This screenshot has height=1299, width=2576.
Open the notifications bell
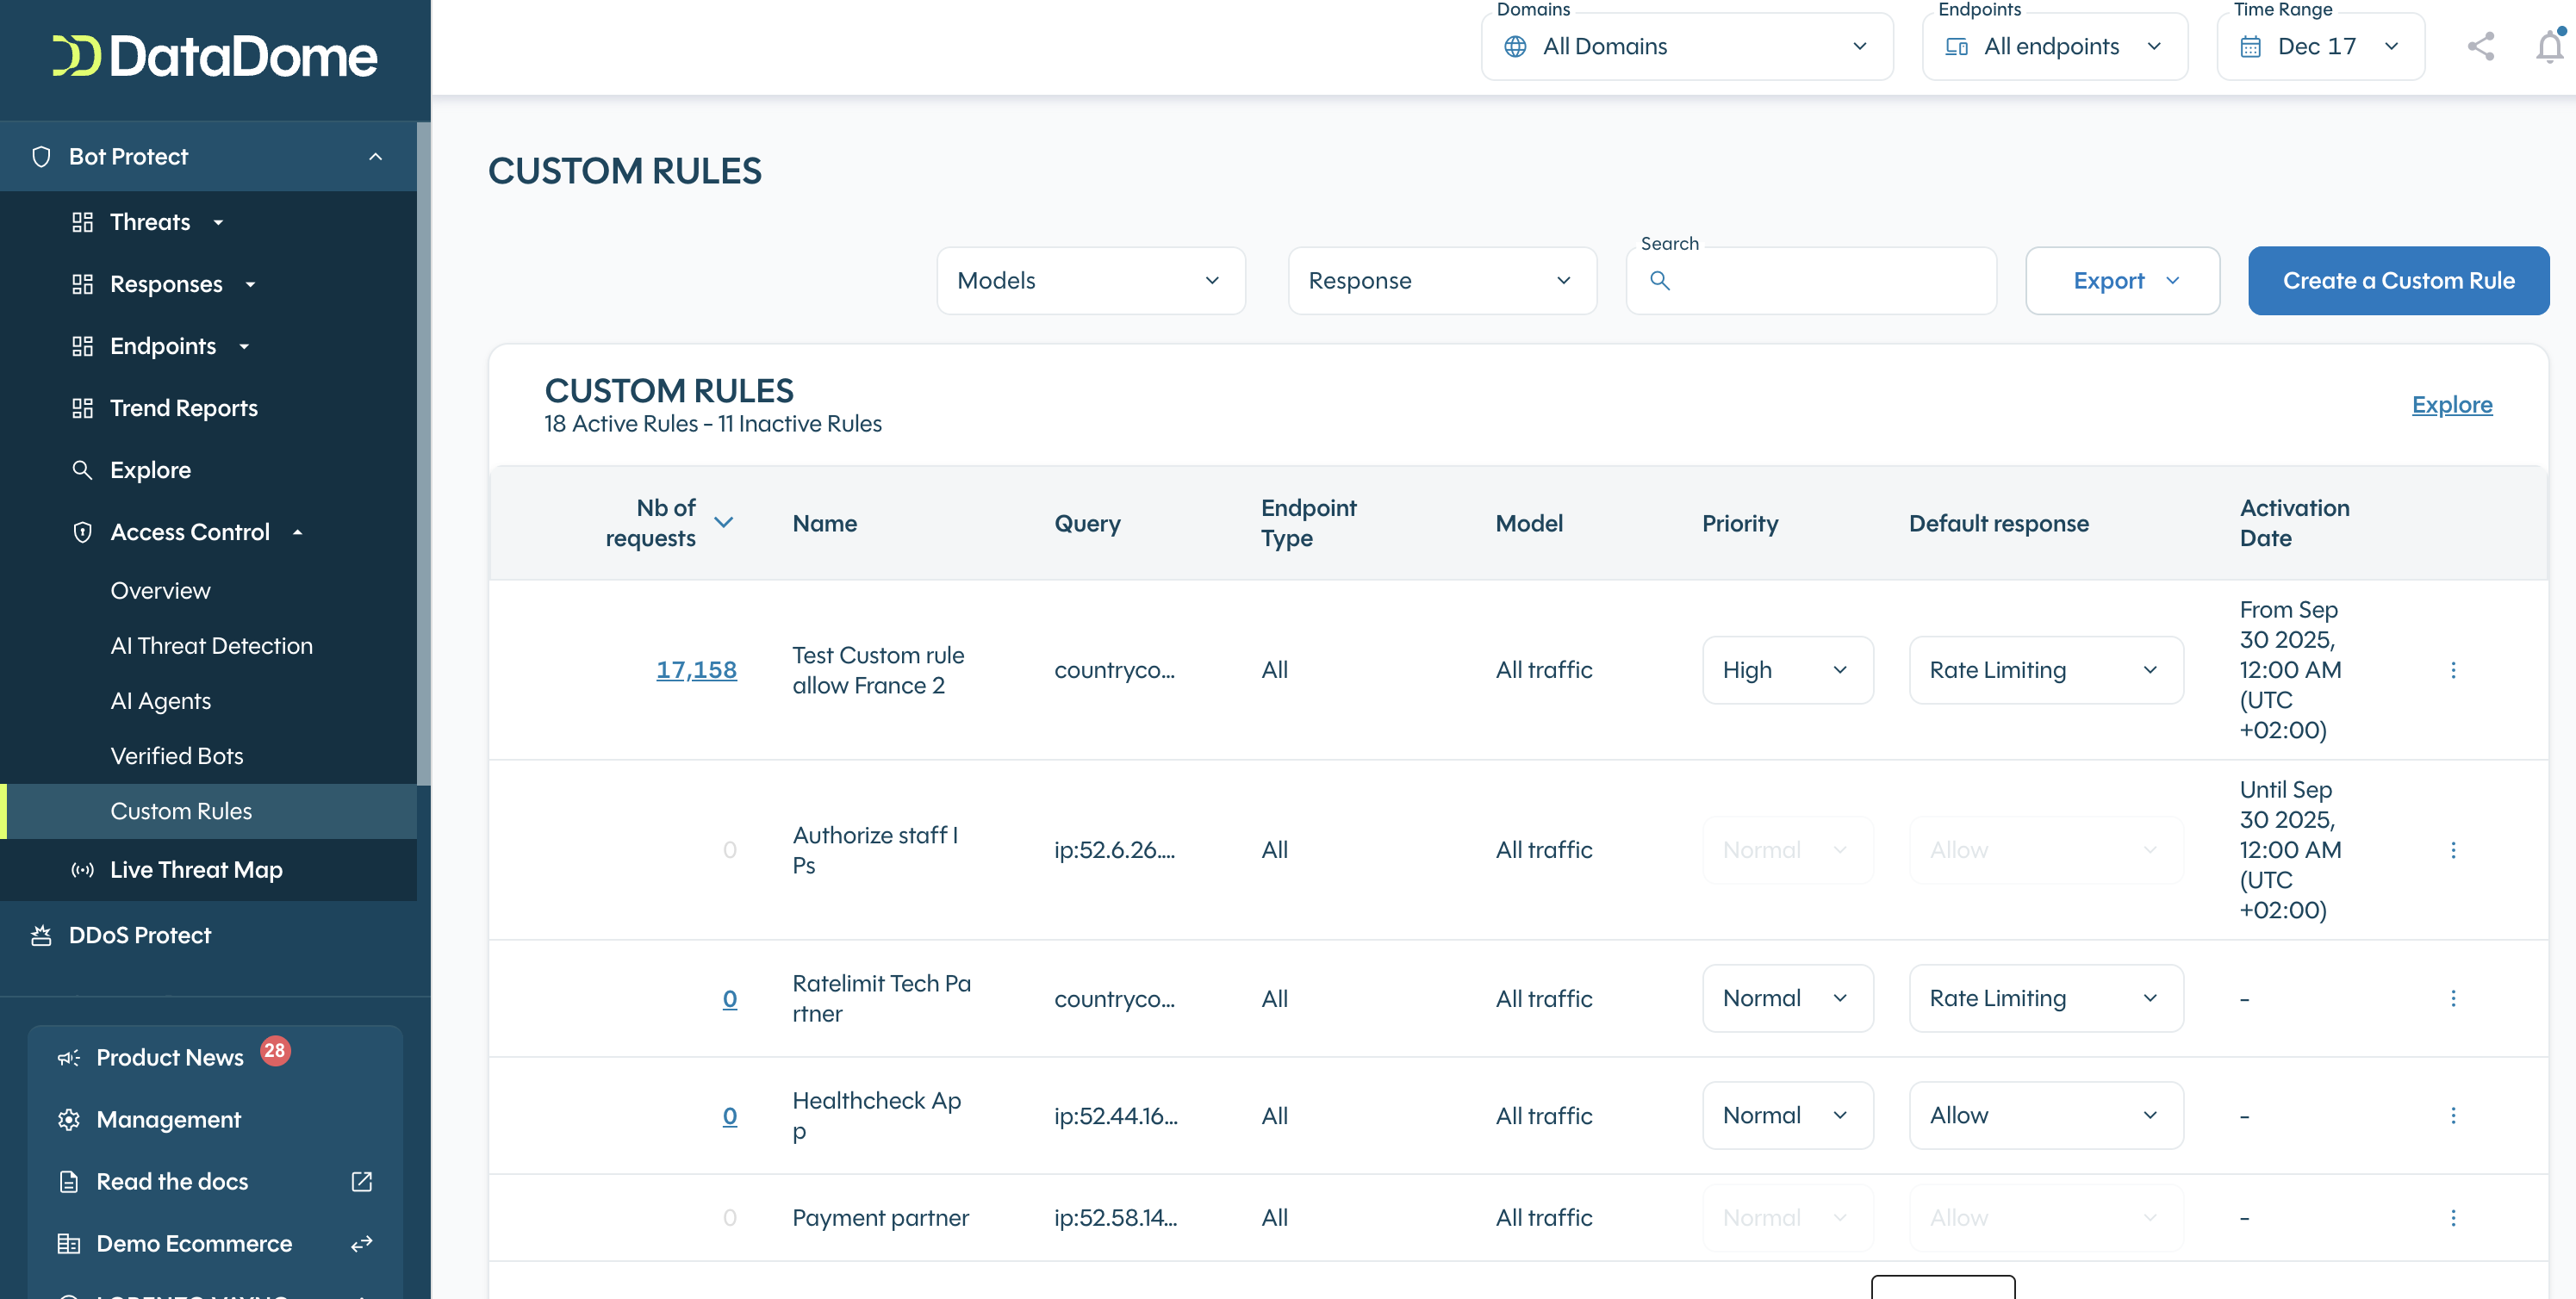pos(2549,46)
